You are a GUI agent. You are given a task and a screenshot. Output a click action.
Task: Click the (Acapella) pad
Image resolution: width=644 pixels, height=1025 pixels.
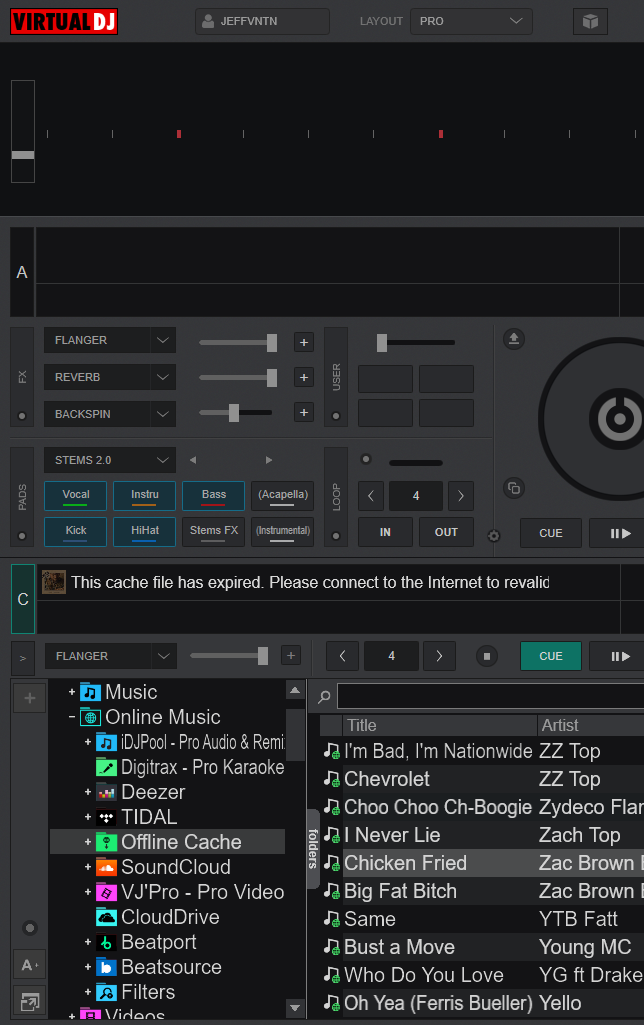tap(282, 496)
